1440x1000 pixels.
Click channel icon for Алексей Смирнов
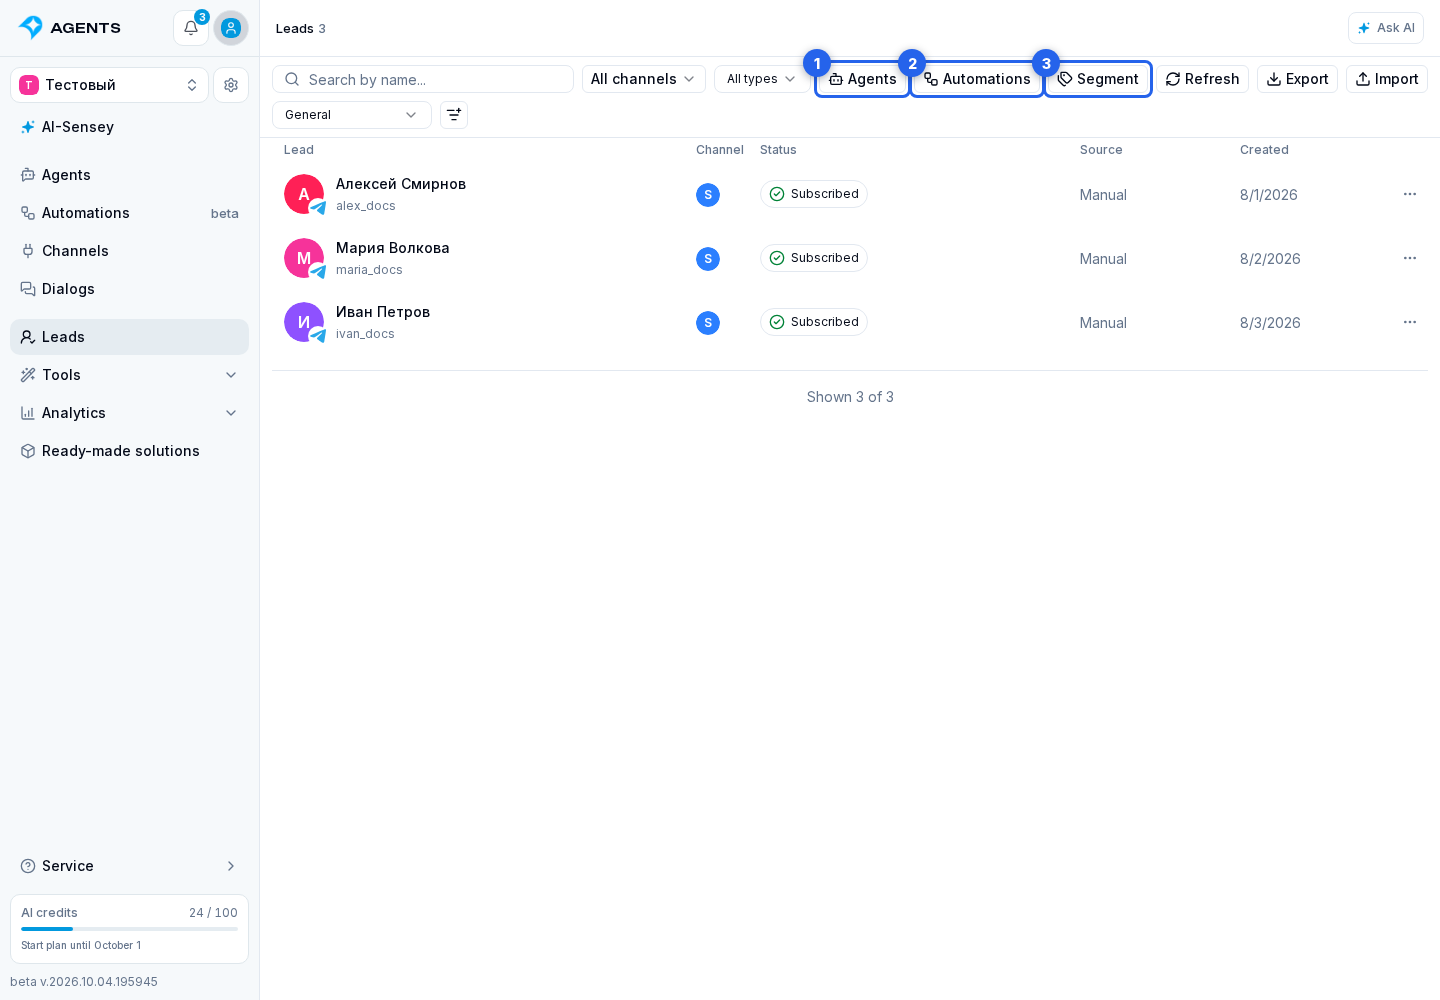pos(708,195)
